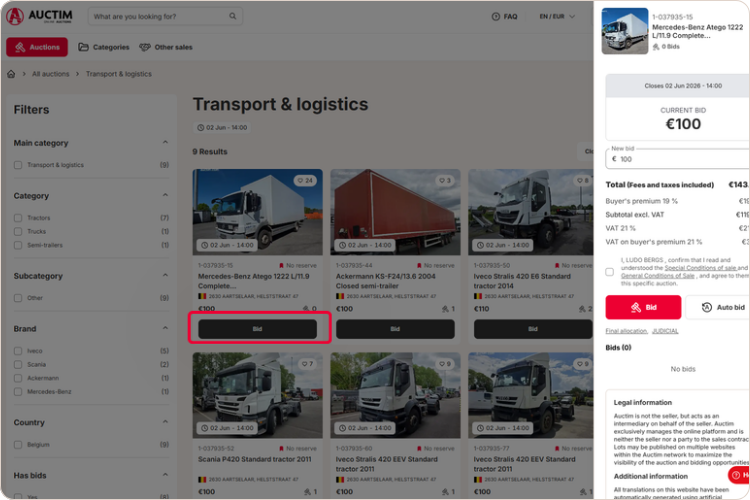The width and height of the screenshot is (750, 500).
Task: Favorite the Mercedes-Benz Atego lot (24 hearts)
Action: (305, 180)
